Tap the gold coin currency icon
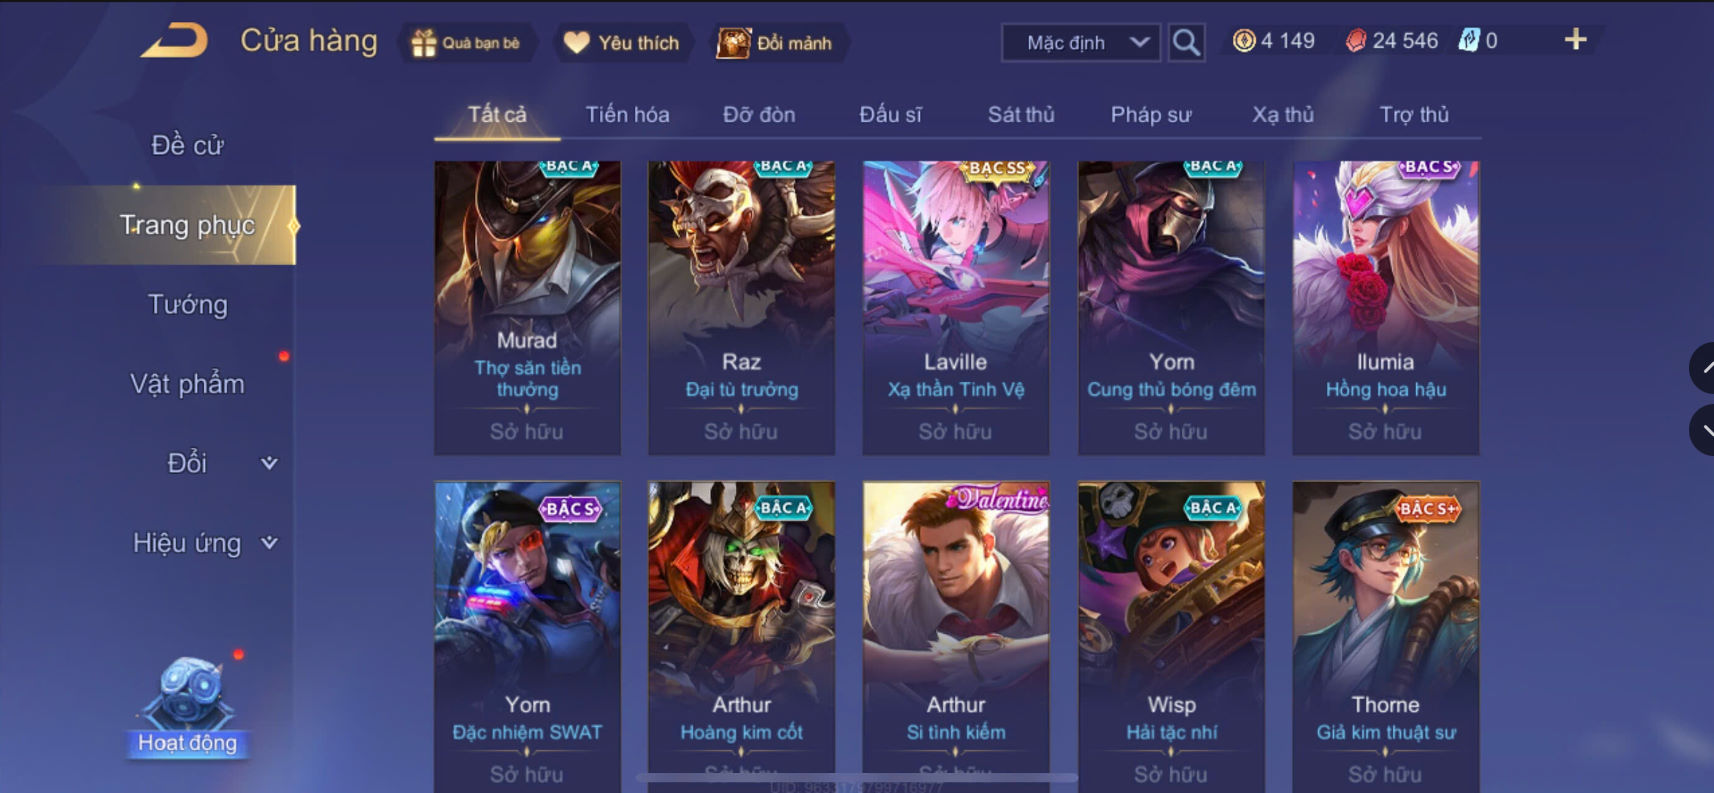Screen dimensions: 1714x793 [x=1244, y=41]
